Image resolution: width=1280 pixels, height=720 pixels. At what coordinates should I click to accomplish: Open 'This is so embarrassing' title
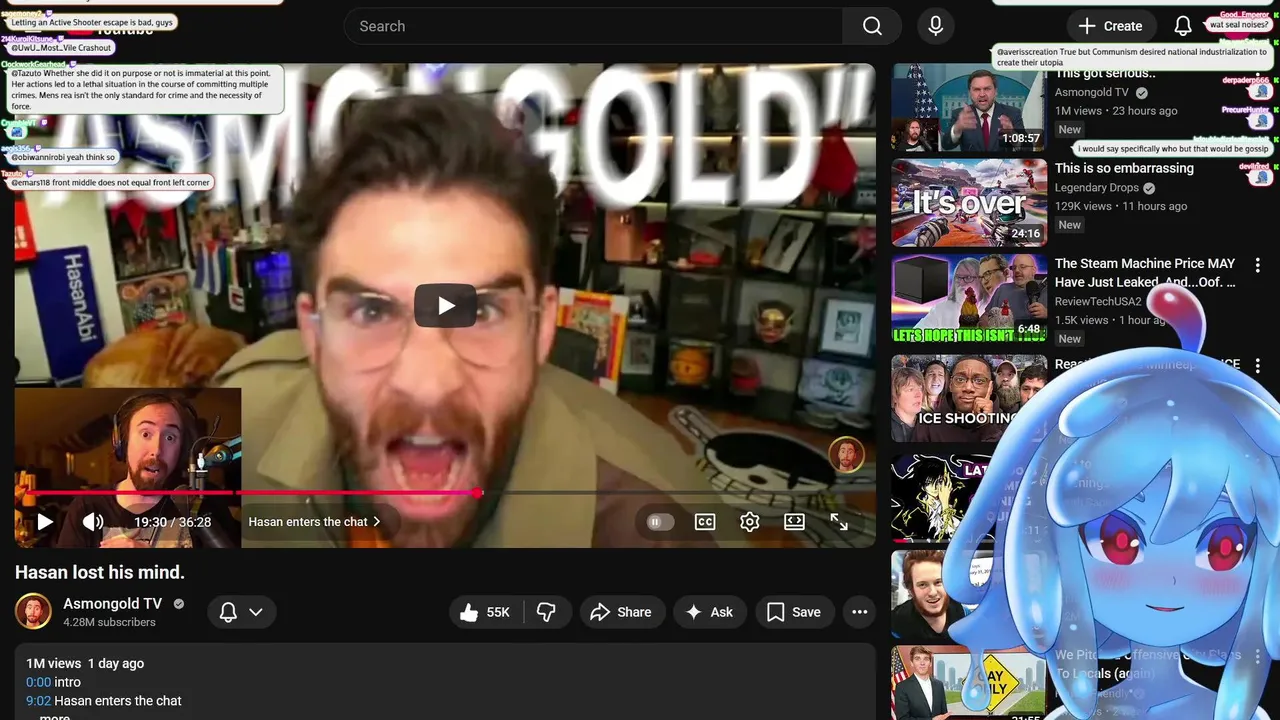[x=1124, y=168]
